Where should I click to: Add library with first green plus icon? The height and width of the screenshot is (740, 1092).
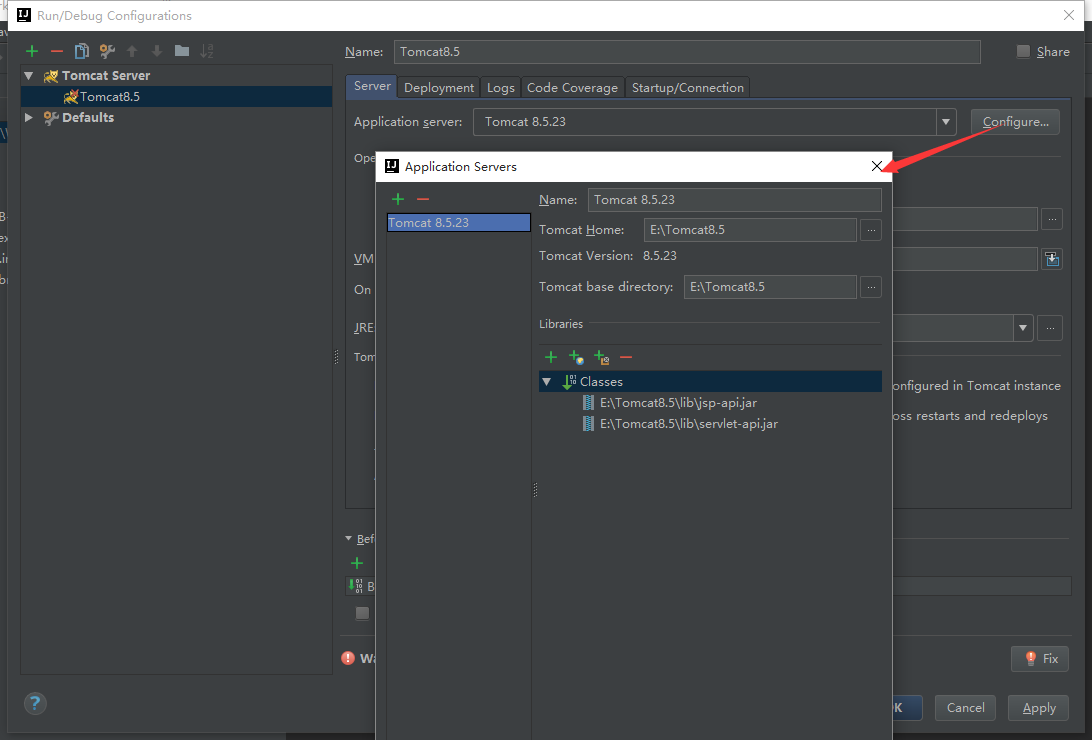point(551,357)
